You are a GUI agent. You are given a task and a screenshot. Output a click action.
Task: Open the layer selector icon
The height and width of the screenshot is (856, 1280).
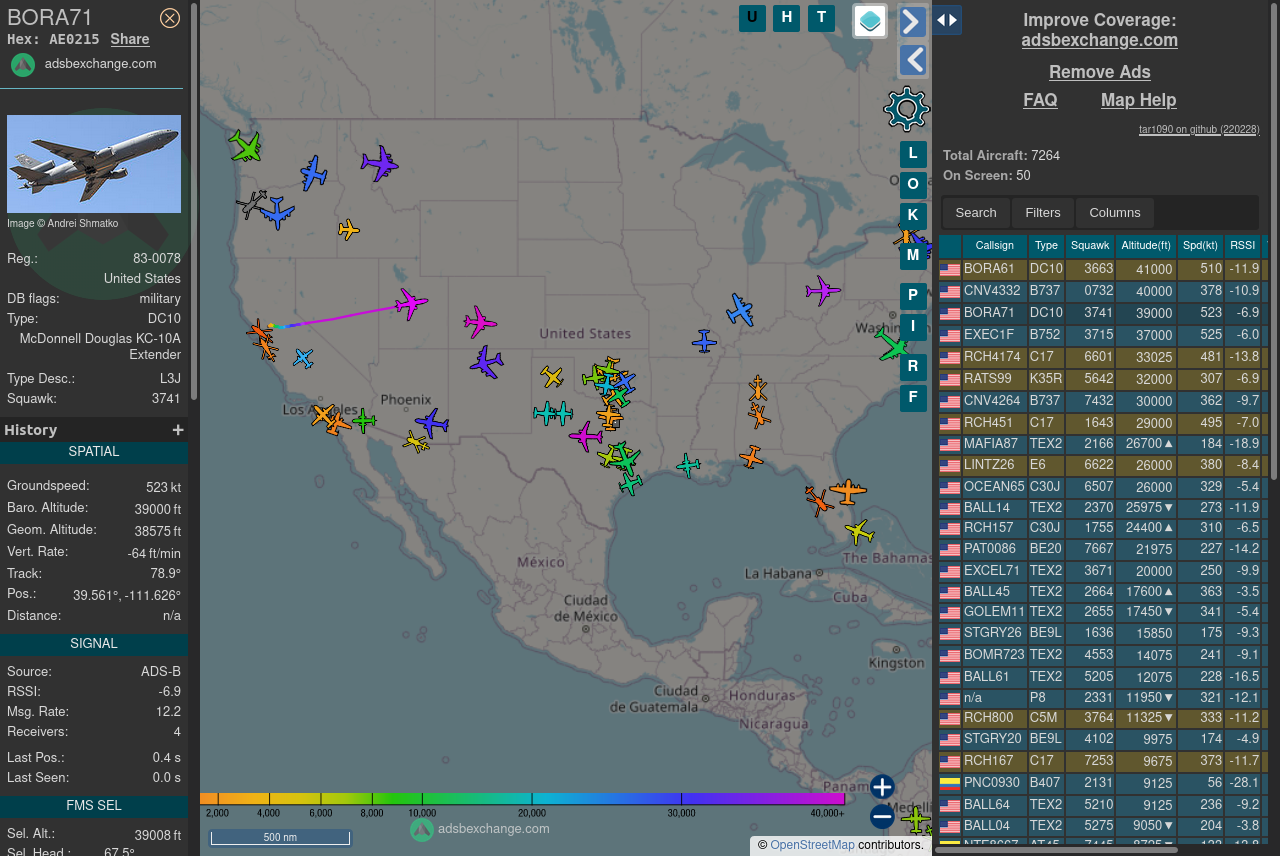pyautogui.click(x=870, y=21)
